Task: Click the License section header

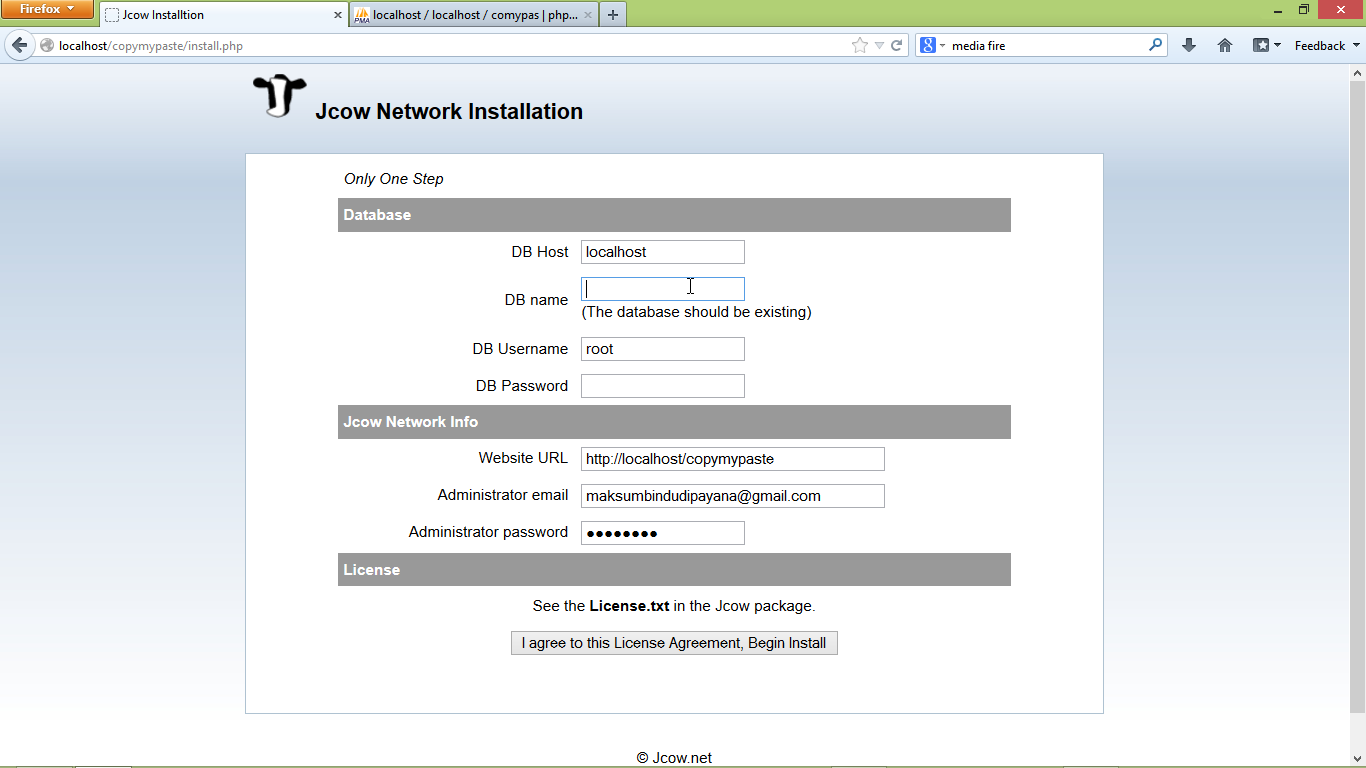Action: pyautogui.click(x=674, y=570)
